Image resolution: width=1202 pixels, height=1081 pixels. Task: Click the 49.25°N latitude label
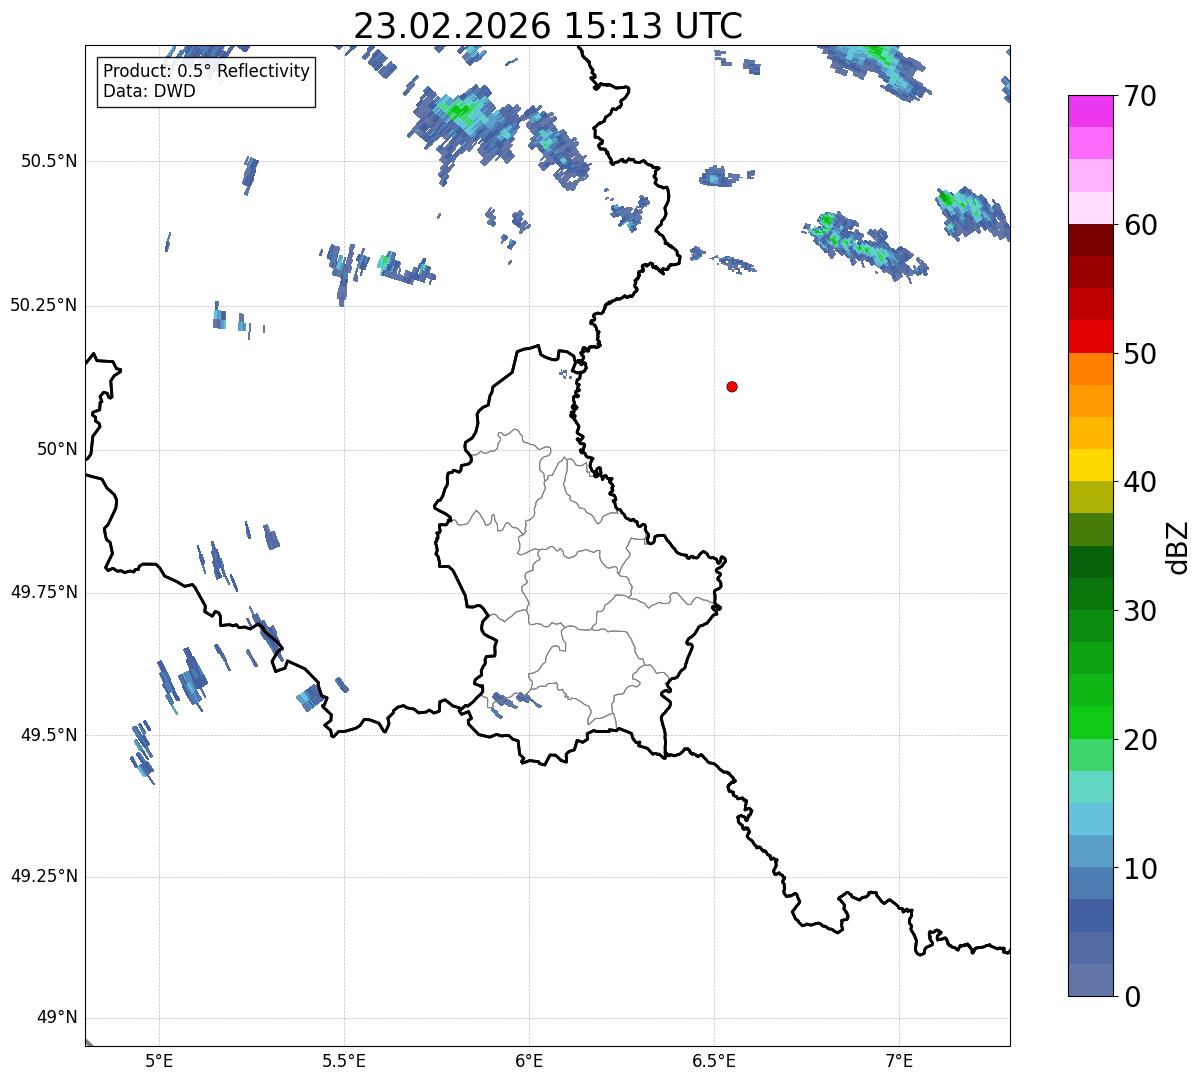pos(44,877)
